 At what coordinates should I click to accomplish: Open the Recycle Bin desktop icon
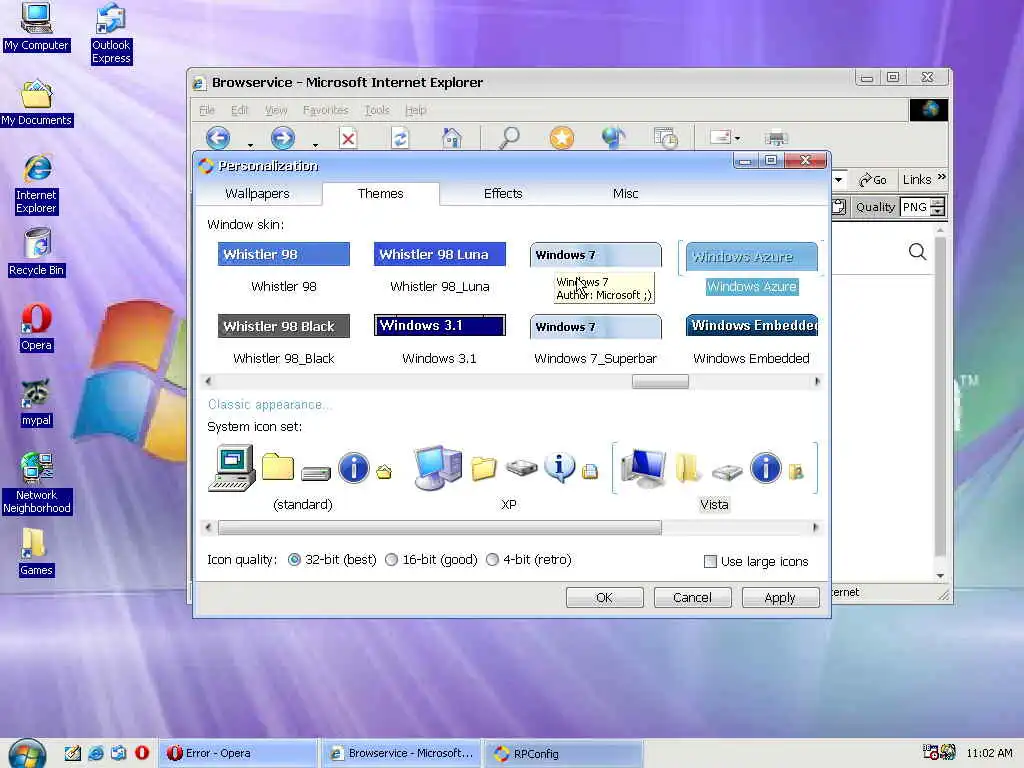point(37,252)
